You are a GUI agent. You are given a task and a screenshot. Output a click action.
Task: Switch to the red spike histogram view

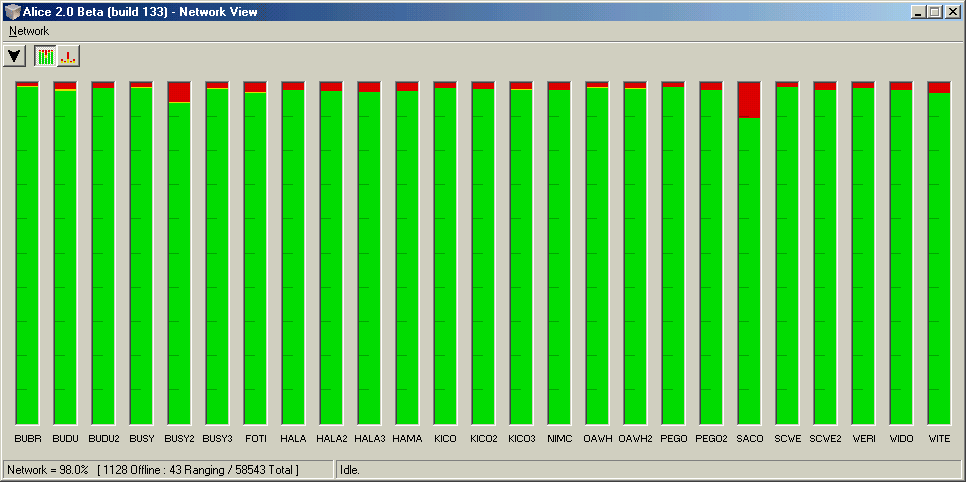pos(68,56)
